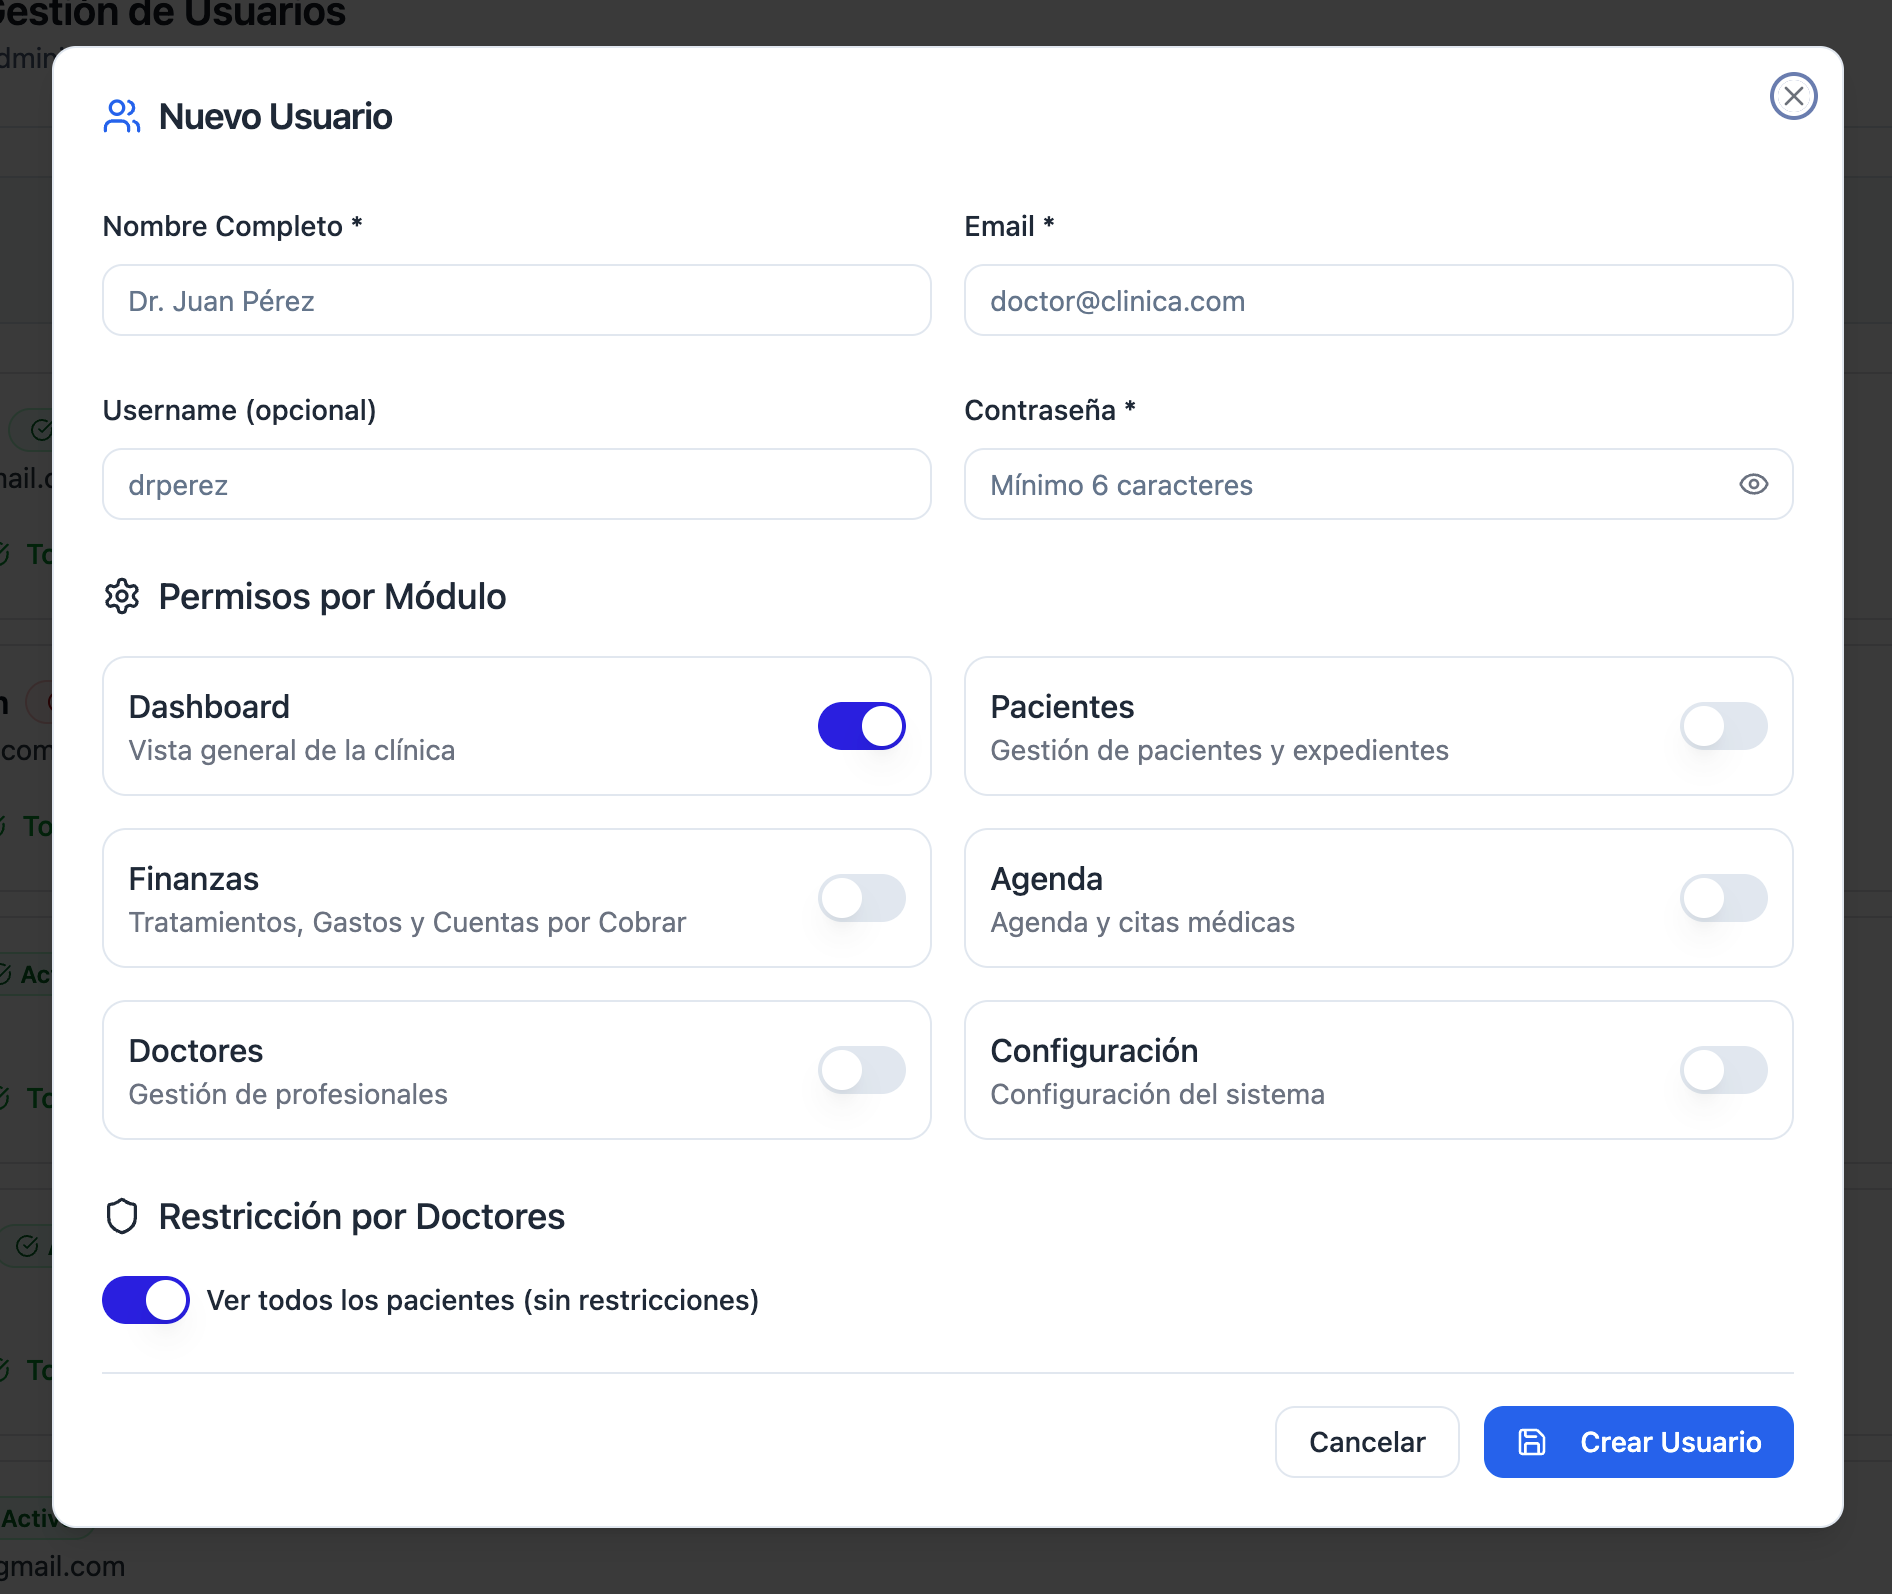Screen dimensions: 1892x1594
Task: Switch on the Doctores module toggle
Action: click(x=861, y=1070)
